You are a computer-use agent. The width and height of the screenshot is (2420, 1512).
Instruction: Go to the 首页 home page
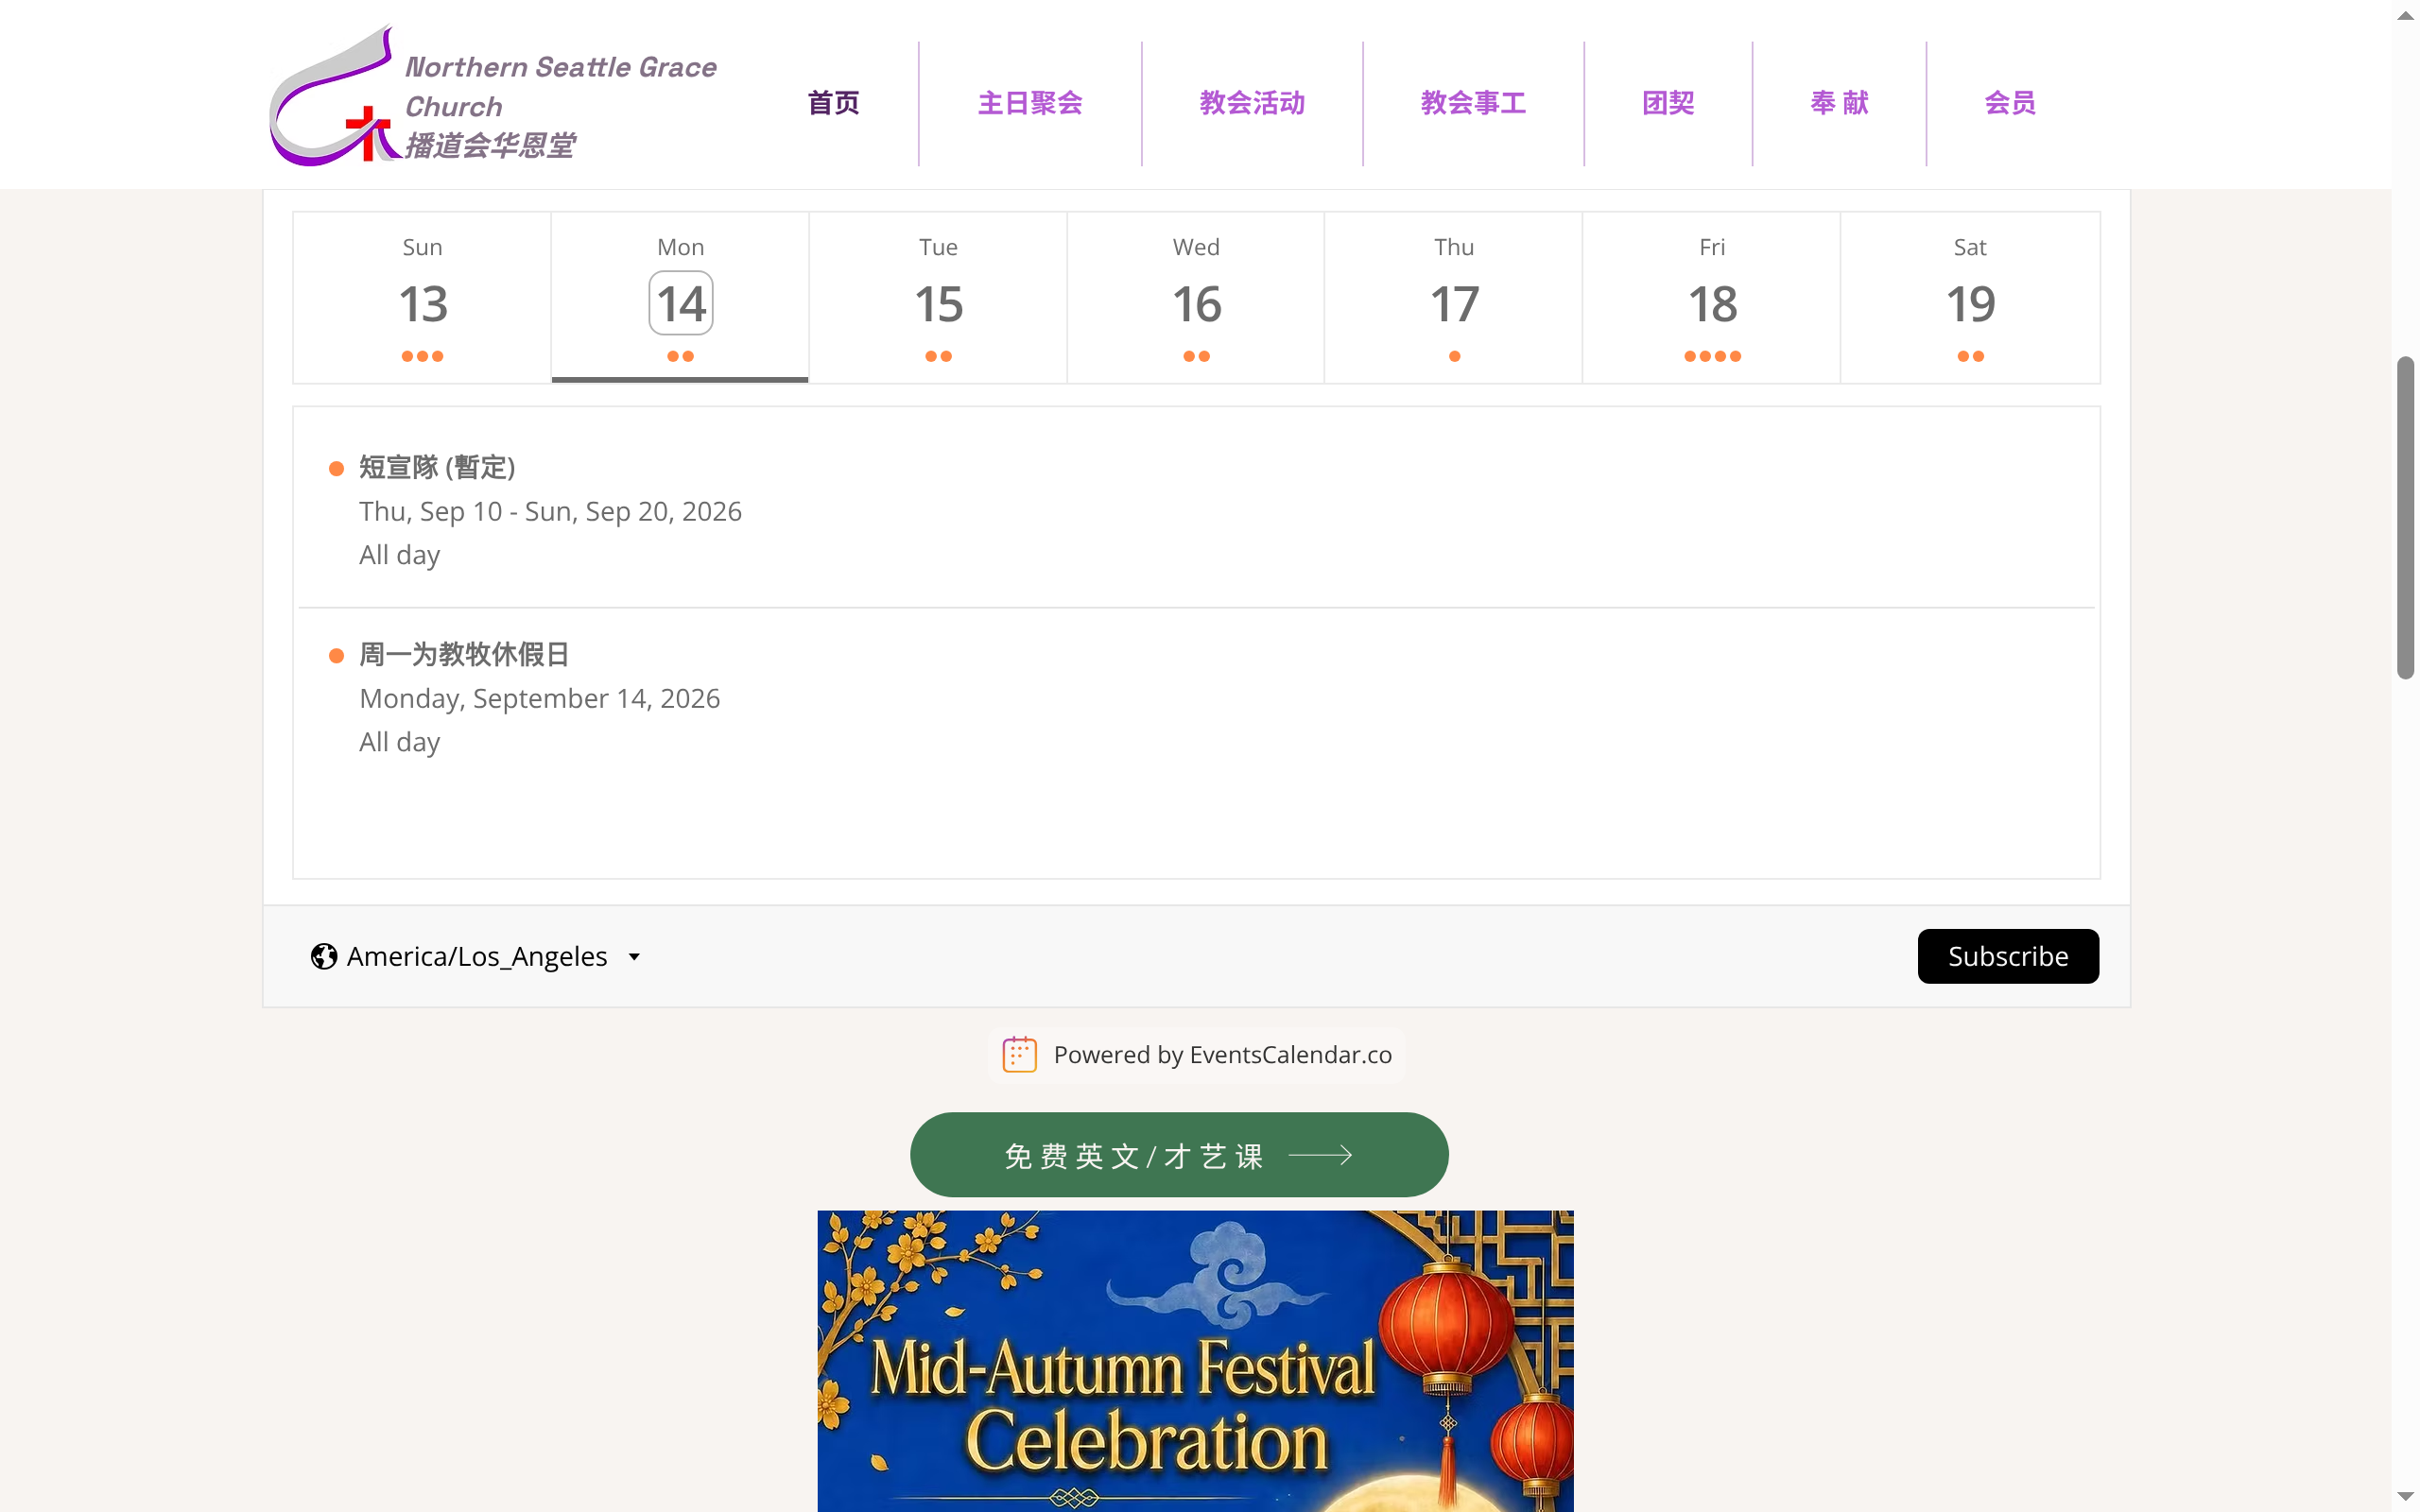point(833,103)
